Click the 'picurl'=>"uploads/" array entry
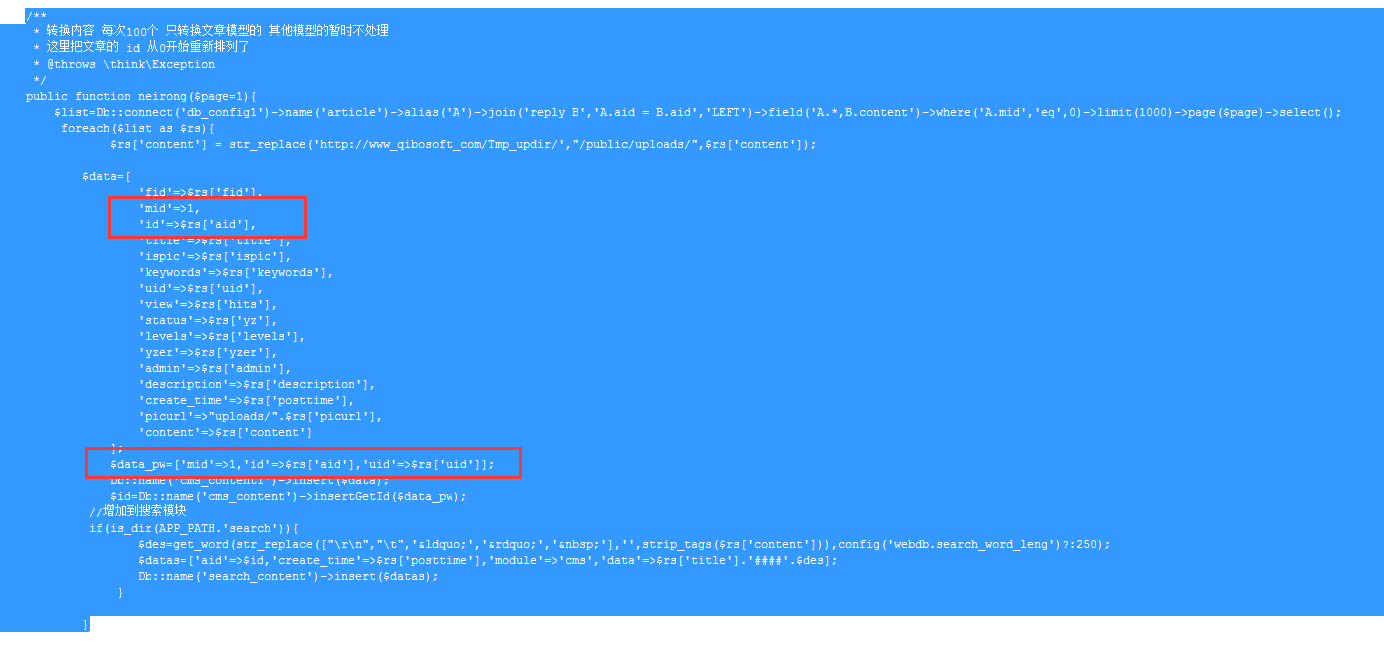The width and height of the screenshot is (1384, 648). click(260, 416)
